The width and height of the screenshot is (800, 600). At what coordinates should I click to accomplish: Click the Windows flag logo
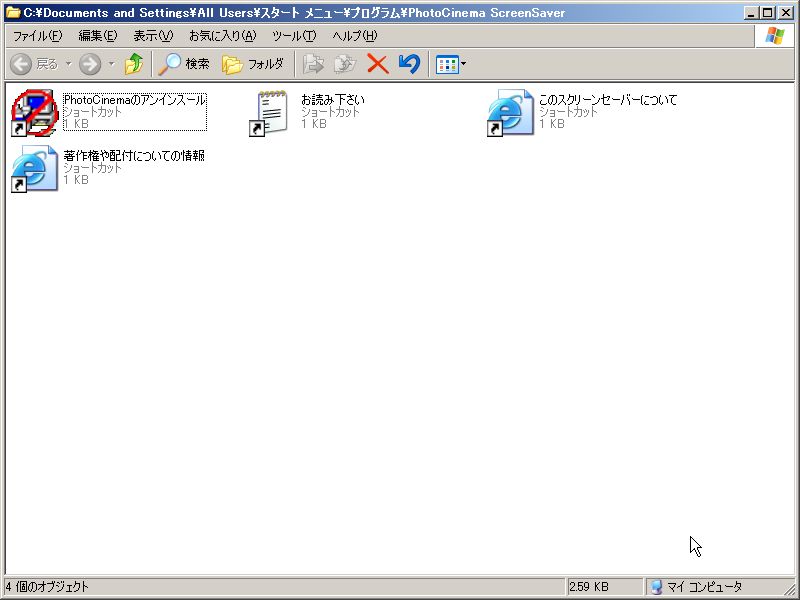pyautogui.click(x=774, y=36)
